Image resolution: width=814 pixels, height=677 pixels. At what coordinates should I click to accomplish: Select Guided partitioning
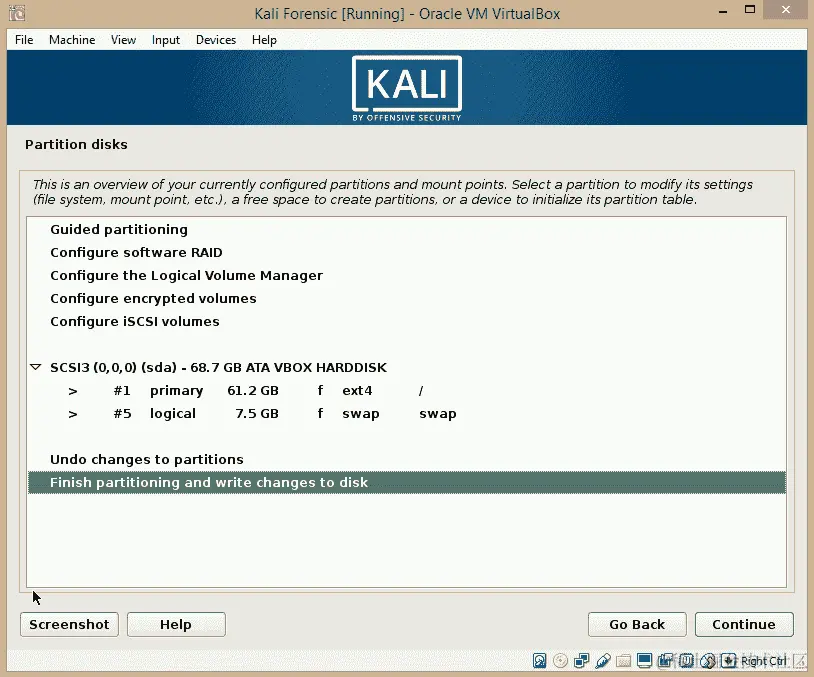click(406, 229)
